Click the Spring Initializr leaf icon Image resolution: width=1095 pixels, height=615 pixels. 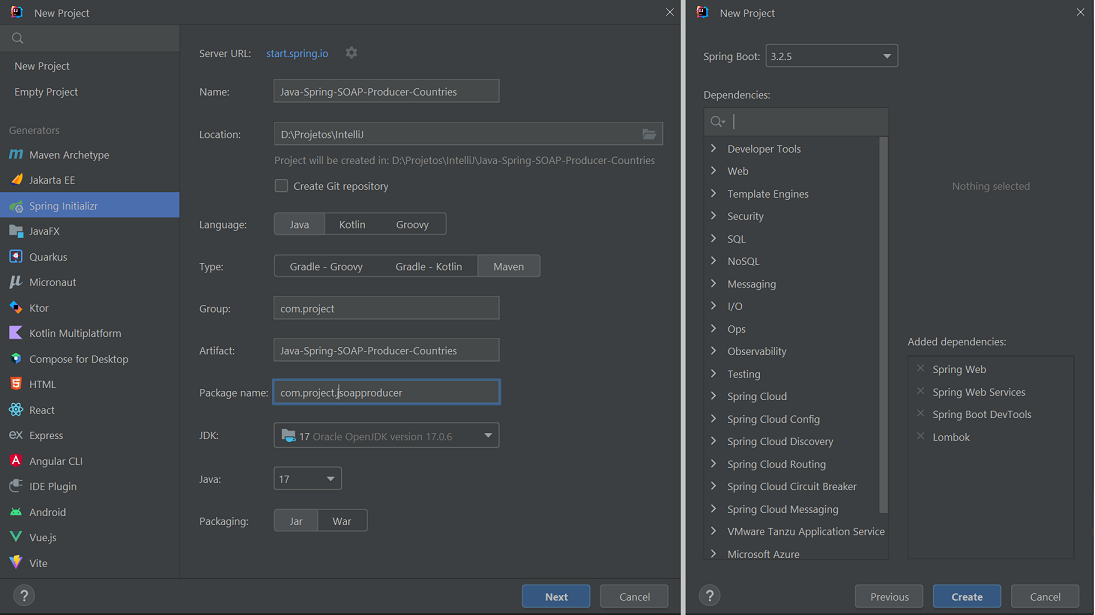tap(15, 206)
